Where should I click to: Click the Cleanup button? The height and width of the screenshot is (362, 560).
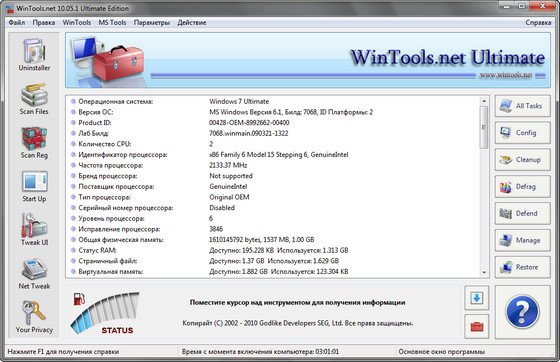pos(522,160)
